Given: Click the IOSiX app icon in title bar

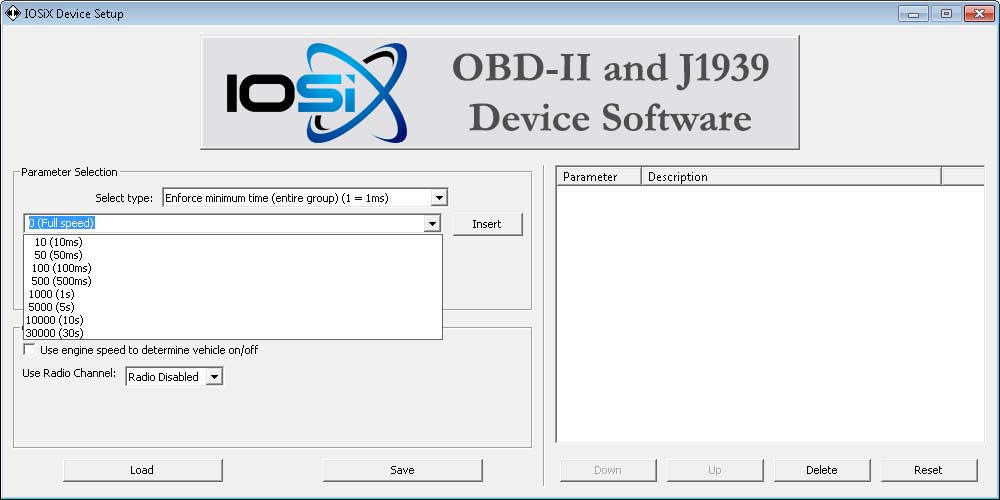Looking at the screenshot, I should [x=12, y=13].
